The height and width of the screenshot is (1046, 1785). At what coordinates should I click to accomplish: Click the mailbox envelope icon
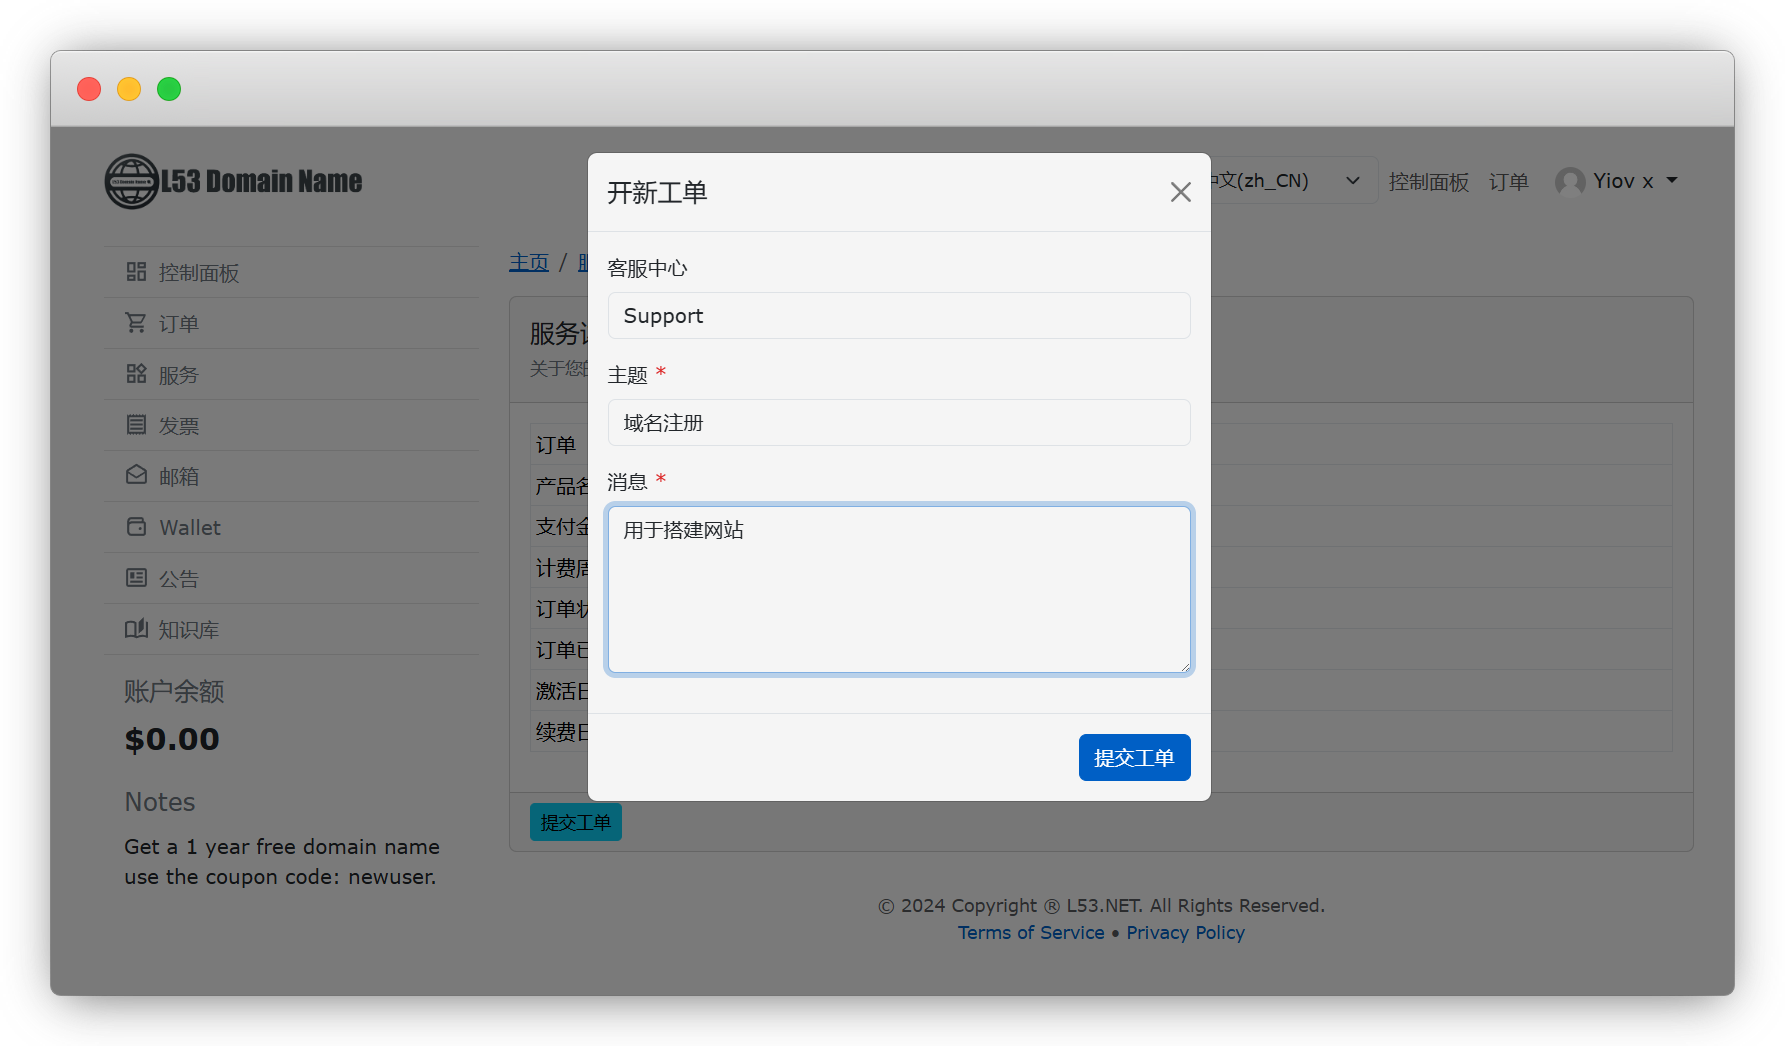[136, 476]
